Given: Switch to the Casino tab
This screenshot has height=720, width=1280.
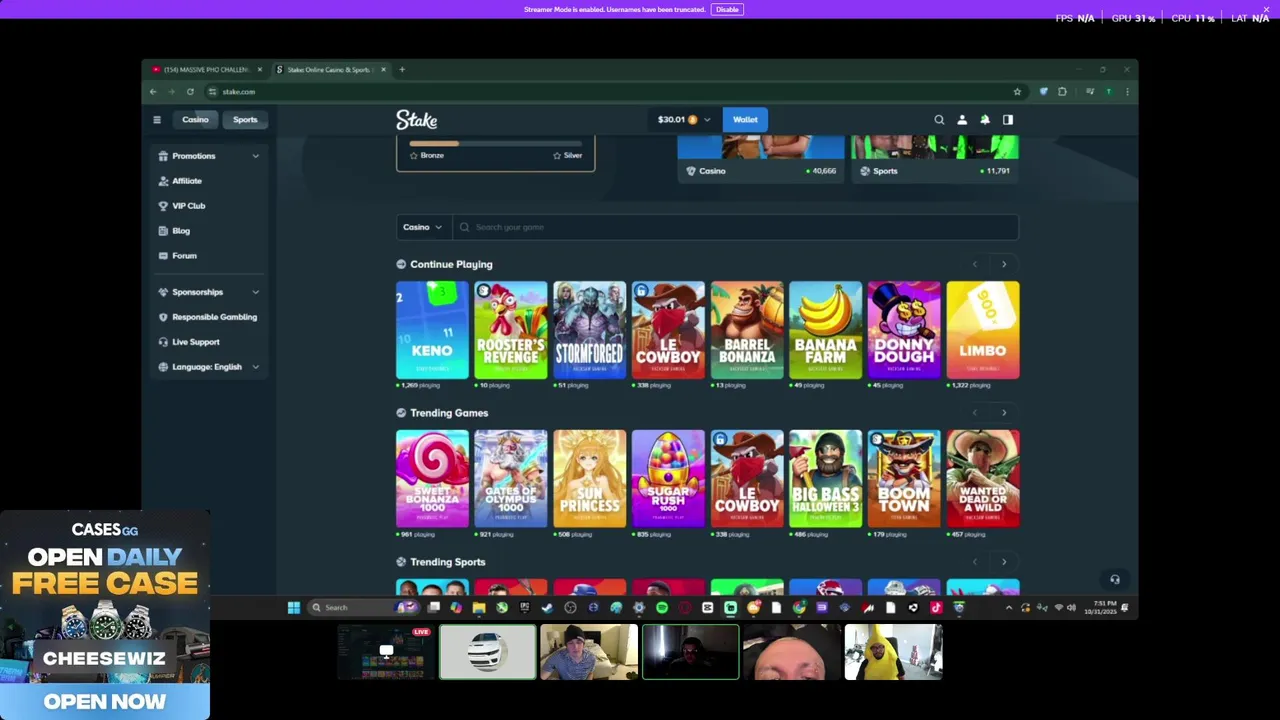Looking at the screenshot, I should click(195, 120).
